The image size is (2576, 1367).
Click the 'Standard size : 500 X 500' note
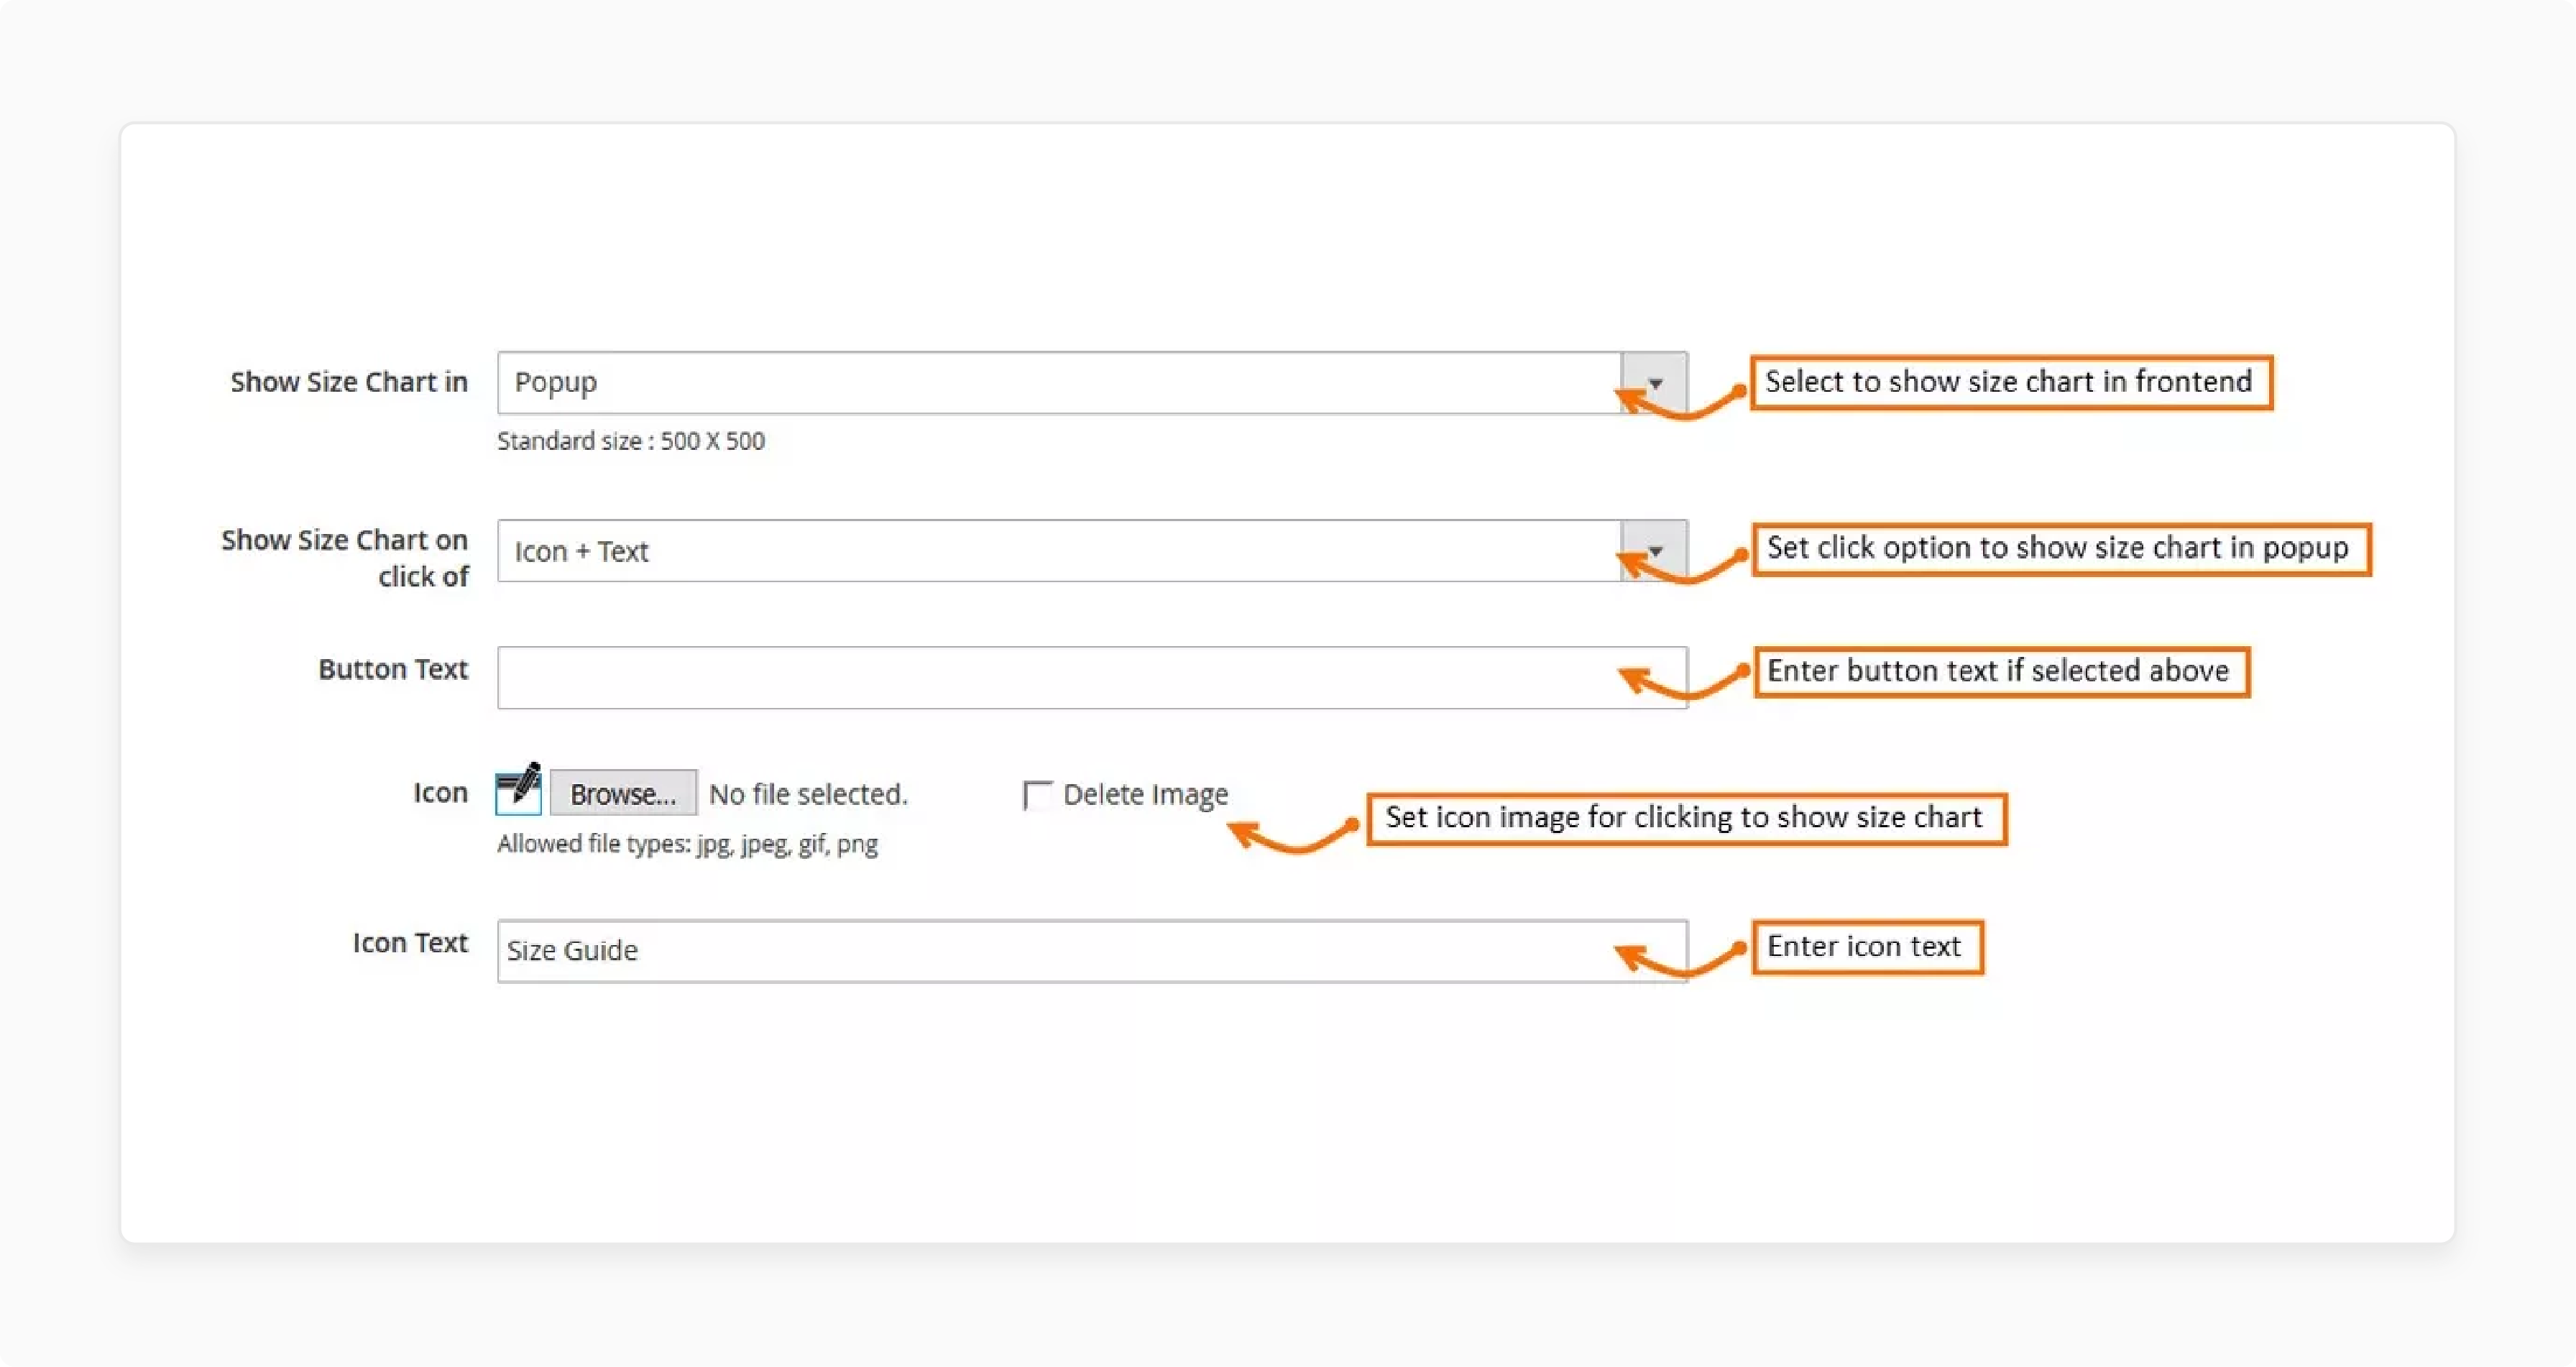pos(631,441)
